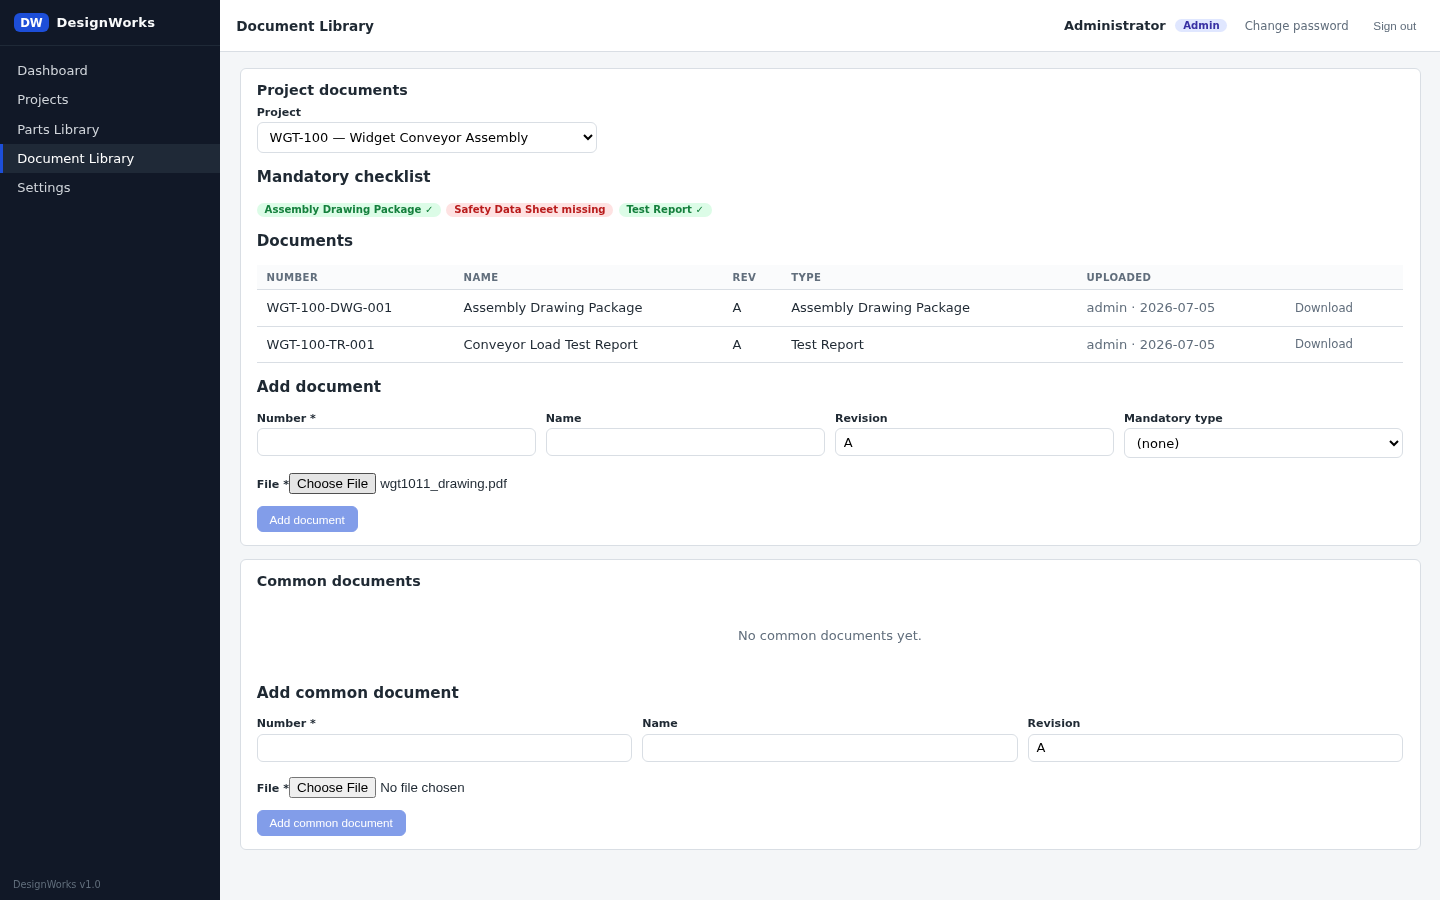This screenshot has height=900, width=1440.
Task: Choose File for the common document
Action: (332, 788)
